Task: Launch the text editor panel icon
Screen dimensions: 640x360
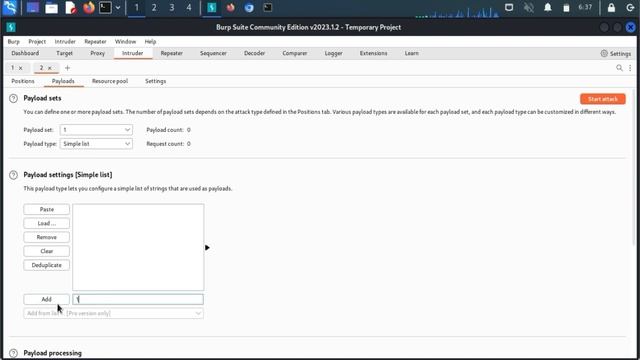Action: point(70,7)
